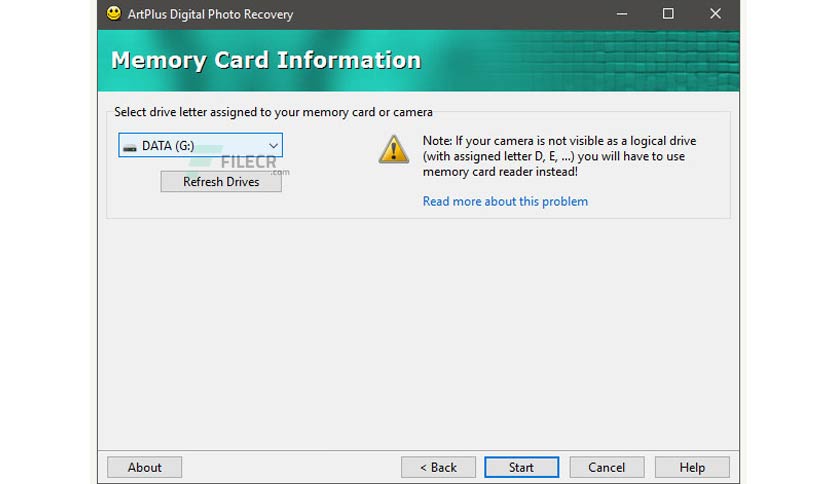The height and width of the screenshot is (484, 836).
Task: Click the 'Select drive letter assigned' label
Action: click(274, 112)
